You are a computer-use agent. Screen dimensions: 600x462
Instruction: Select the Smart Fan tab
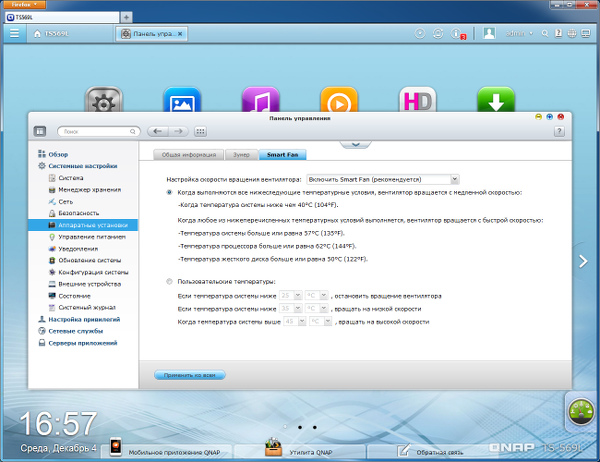click(282, 155)
